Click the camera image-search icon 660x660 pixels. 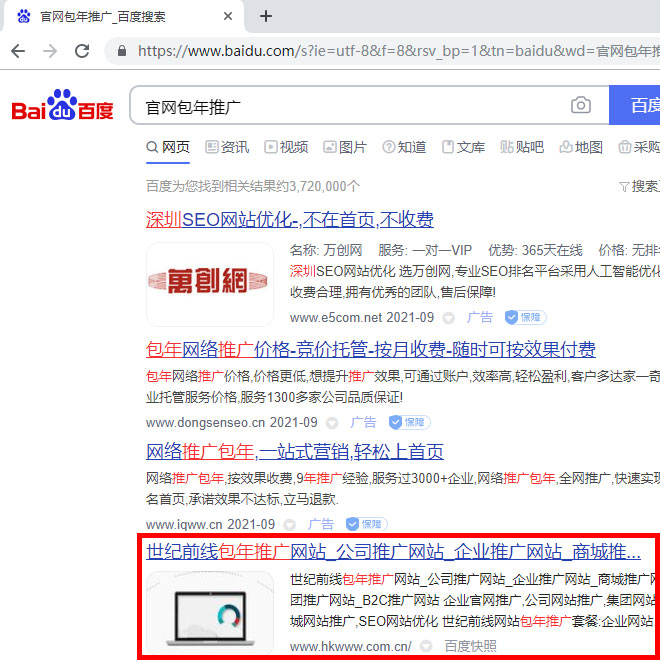[x=581, y=105]
